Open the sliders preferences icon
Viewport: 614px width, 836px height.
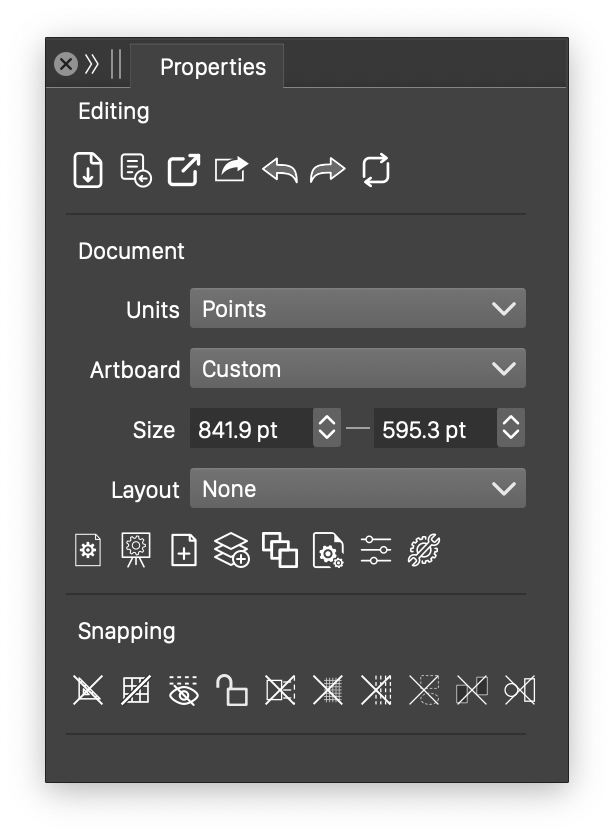pyautogui.click(x=376, y=550)
